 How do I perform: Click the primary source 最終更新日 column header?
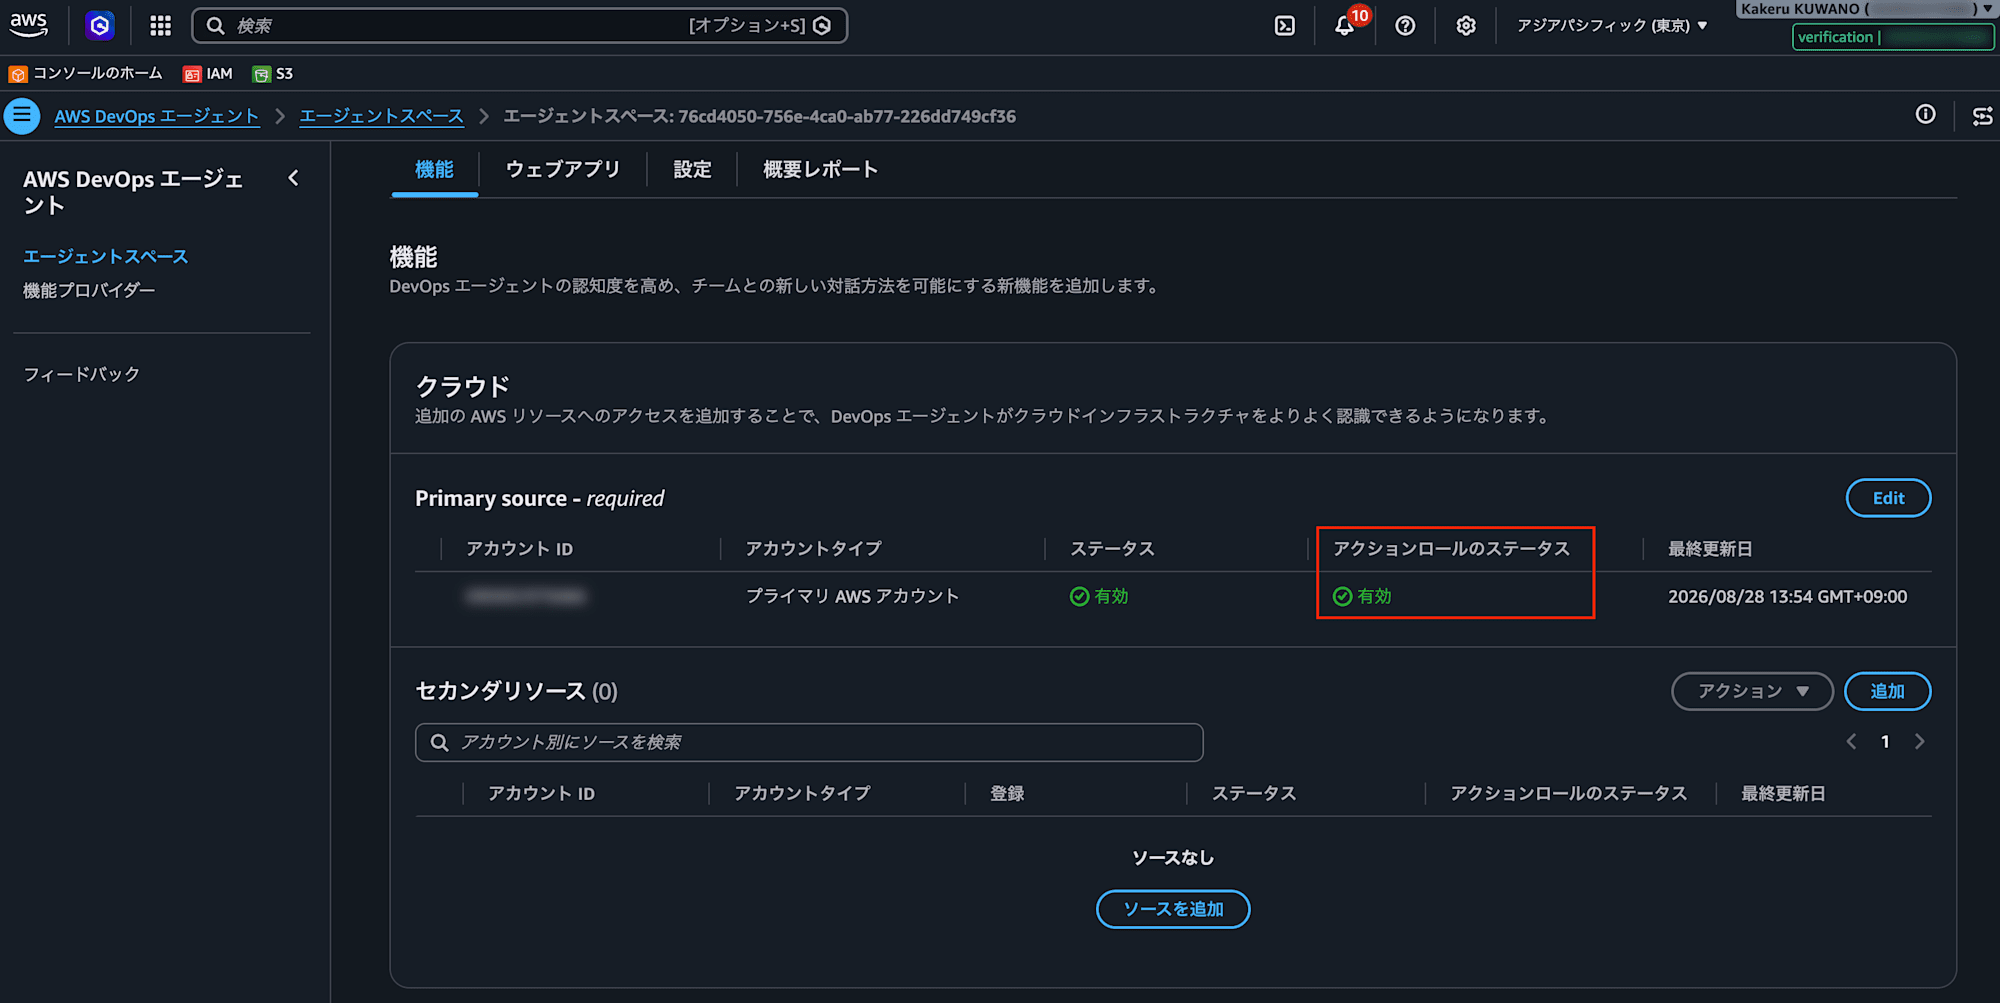coord(1710,549)
